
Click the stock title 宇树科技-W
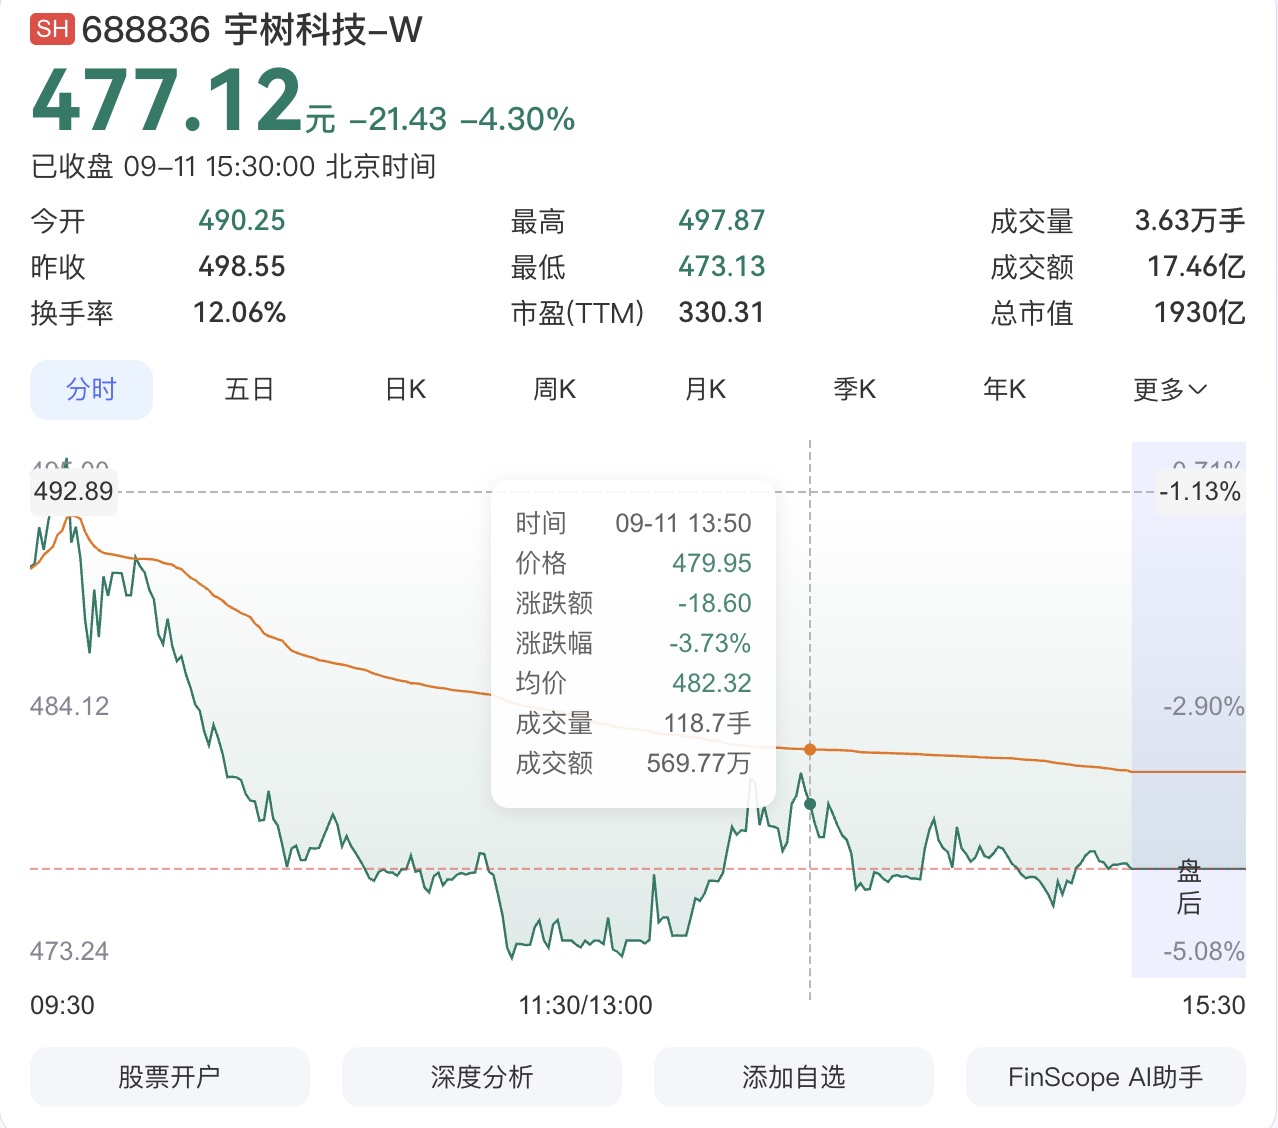point(323,30)
